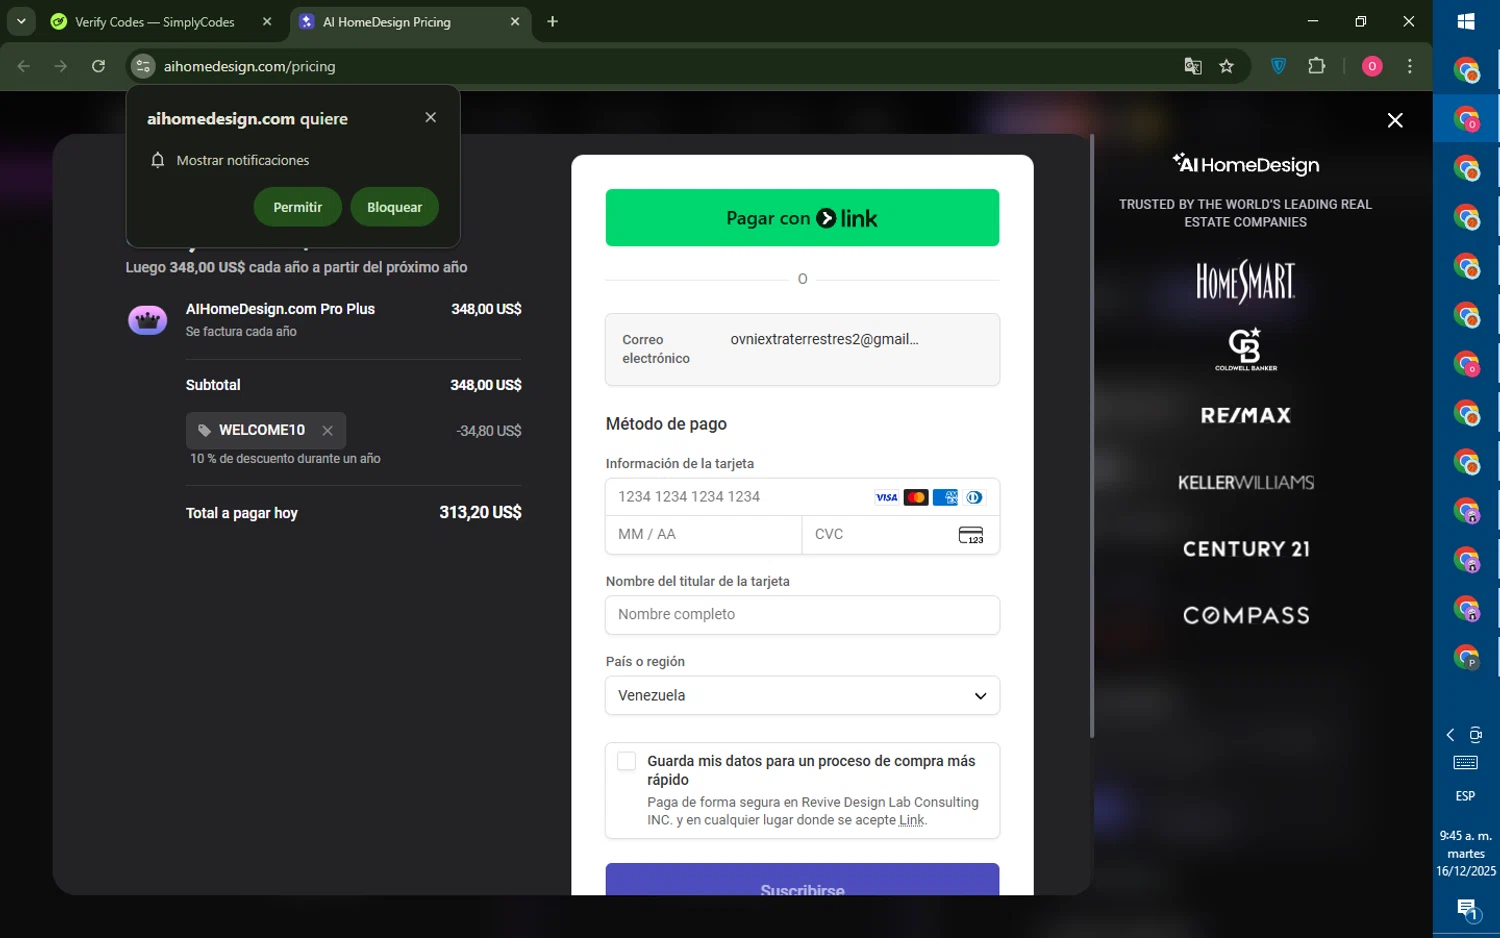Click the Correo electrónico email field
This screenshot has width=1500, height=938.
pyautogui.click(x=802, y=349)
